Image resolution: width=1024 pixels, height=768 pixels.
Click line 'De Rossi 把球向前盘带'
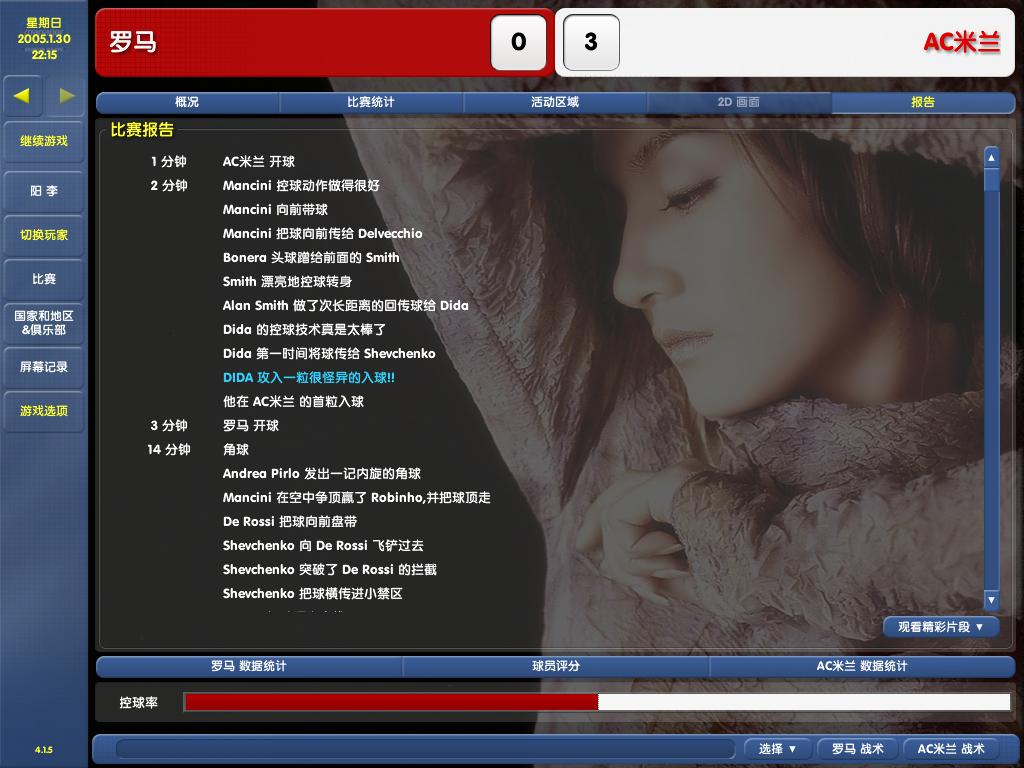(290, 522)
